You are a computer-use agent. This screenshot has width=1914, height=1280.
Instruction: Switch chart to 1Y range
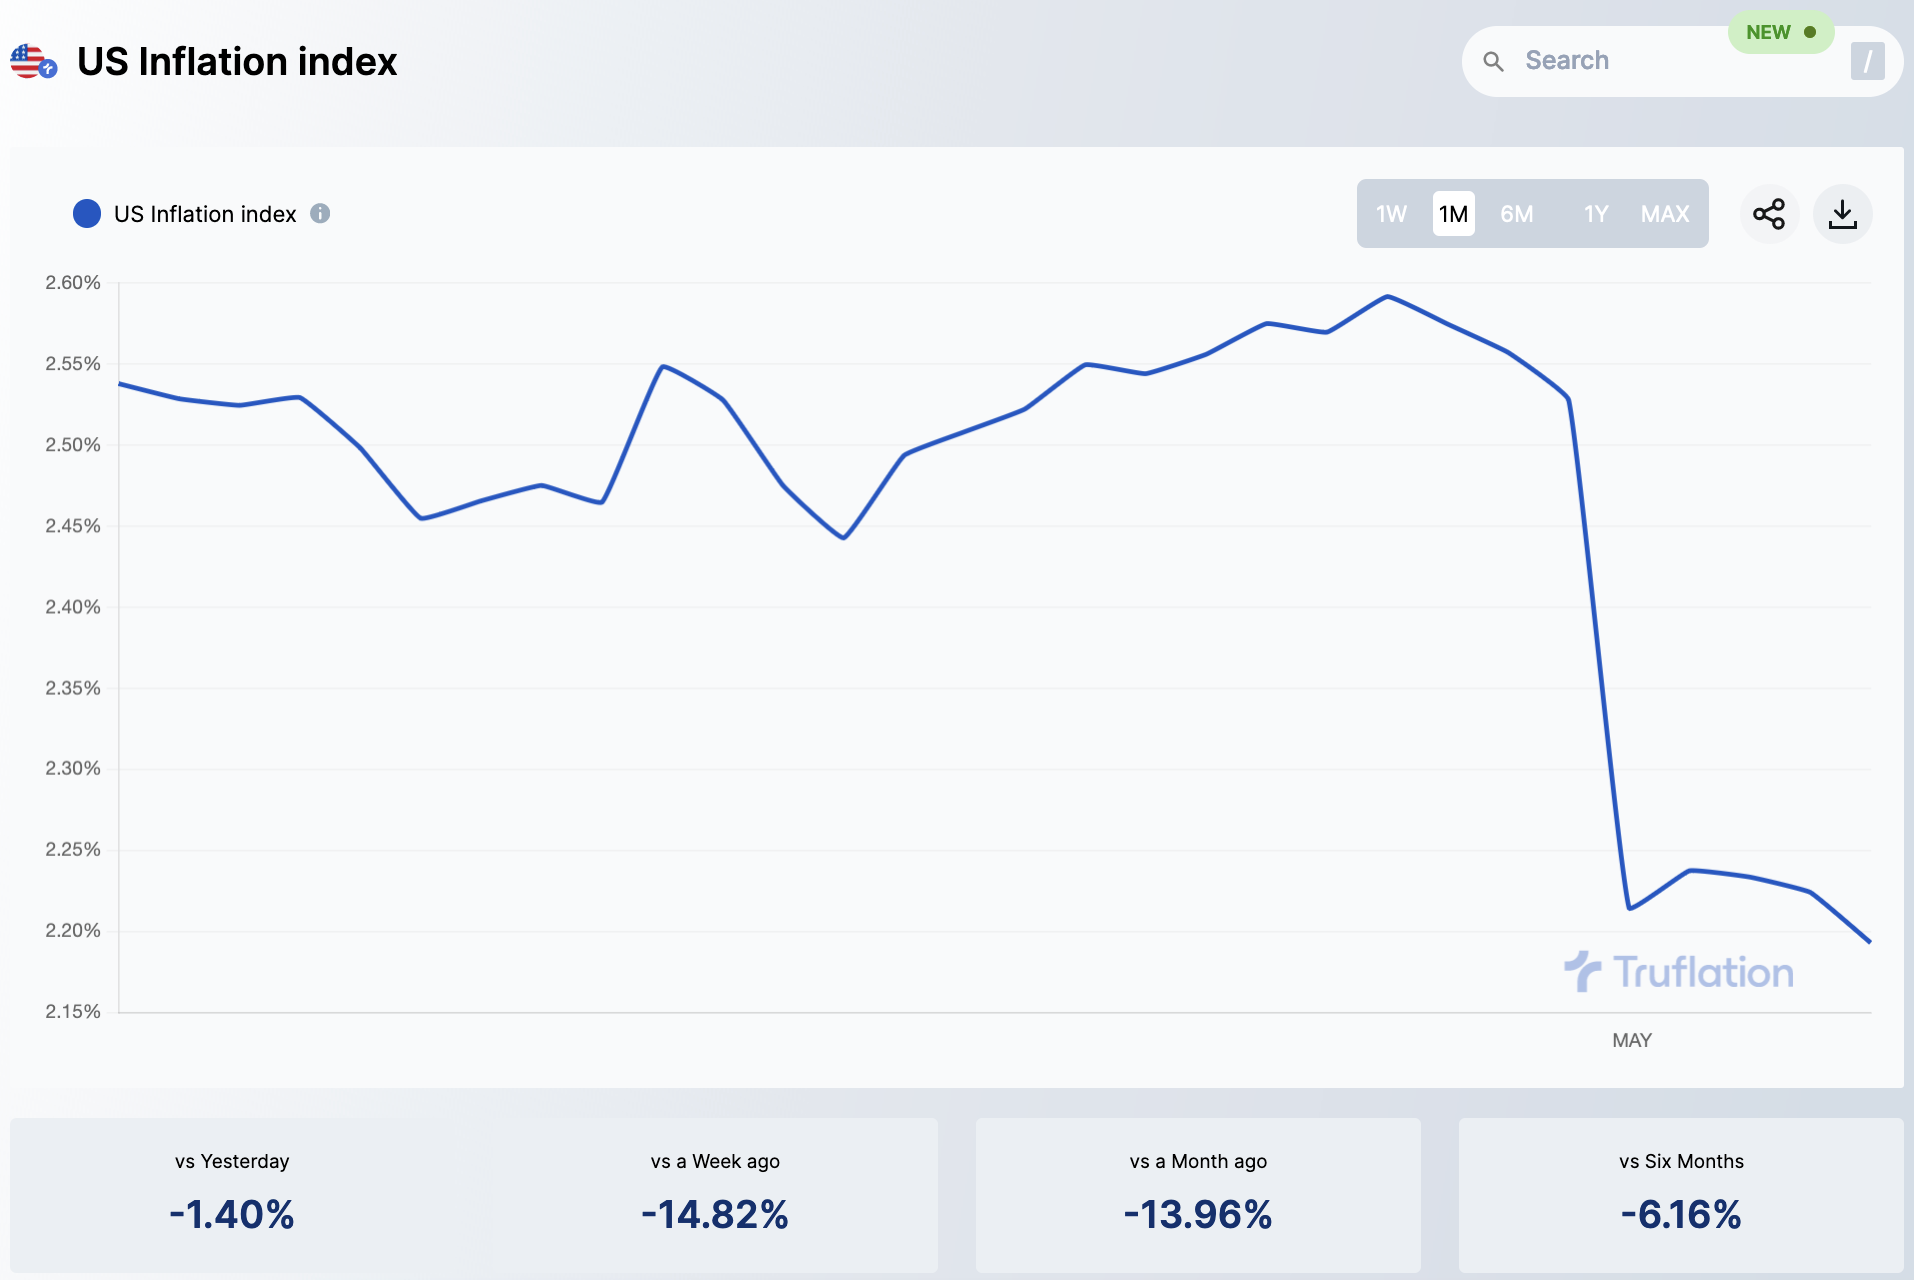pyautogui.click(x=1596, y=214)
